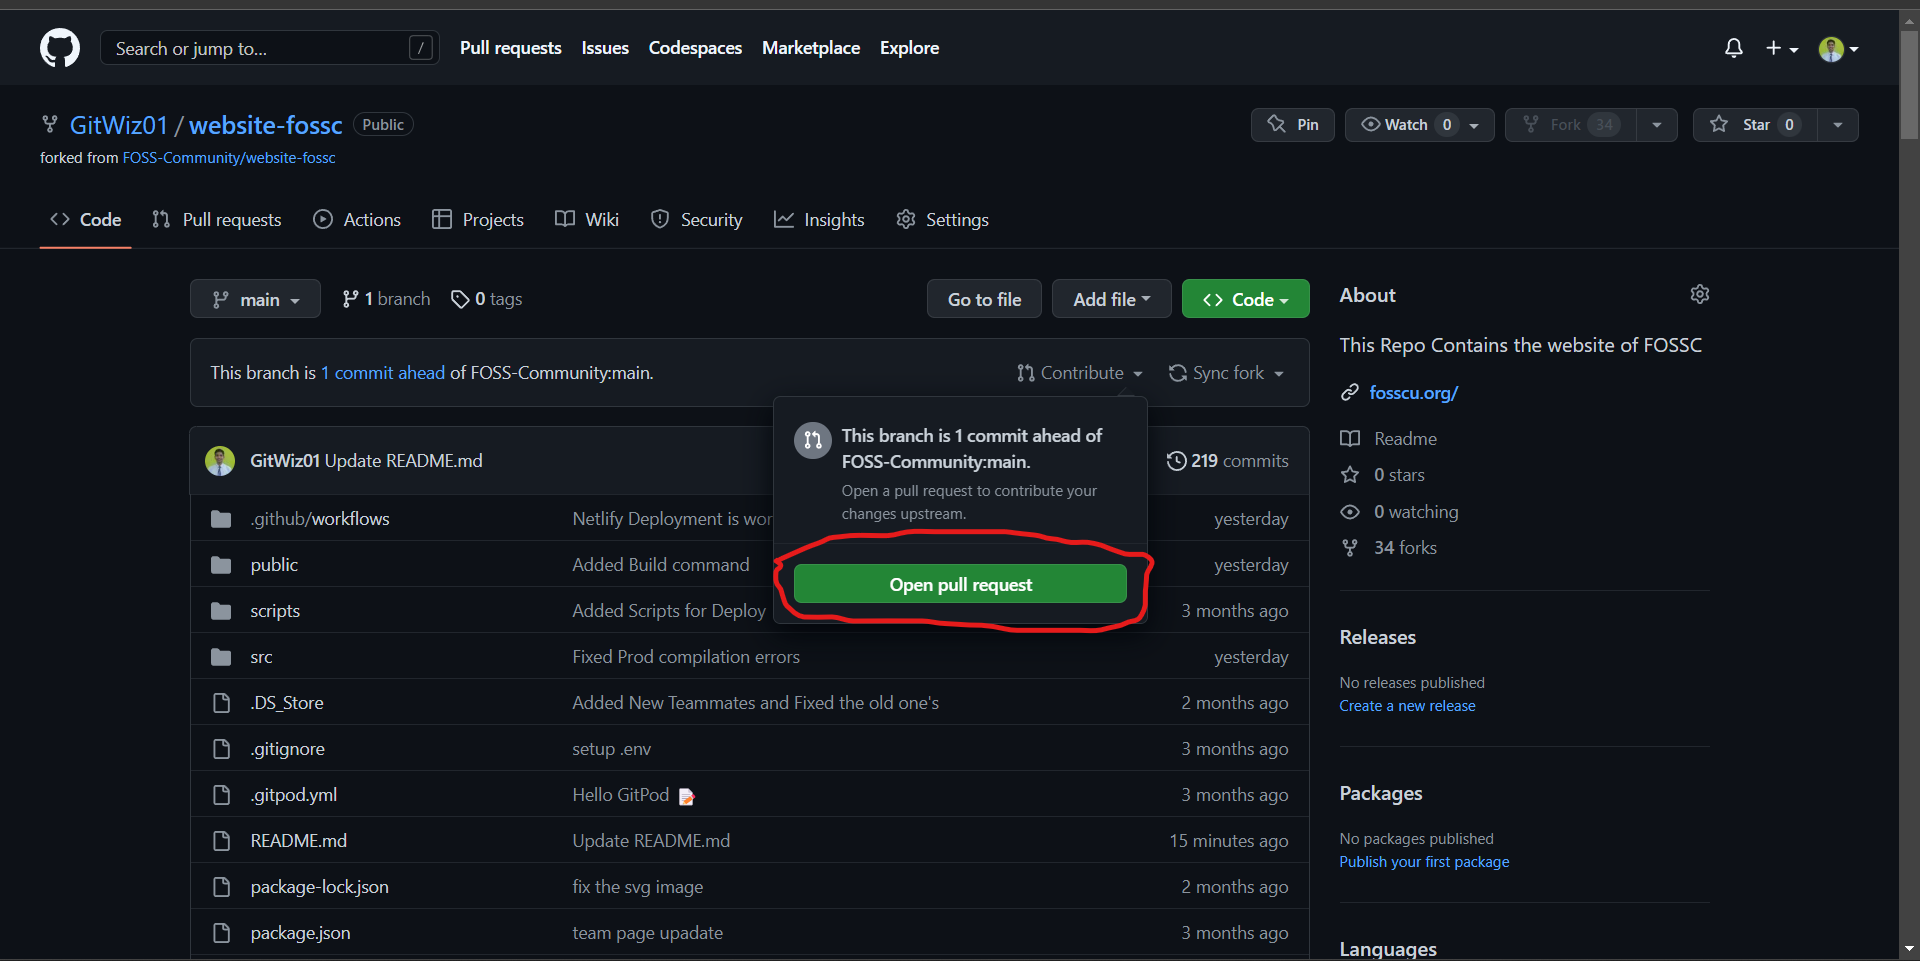Open the GitHub home logo
Image resolution: width=1920 pixels, height=961 pixels.
click(60, 48)
